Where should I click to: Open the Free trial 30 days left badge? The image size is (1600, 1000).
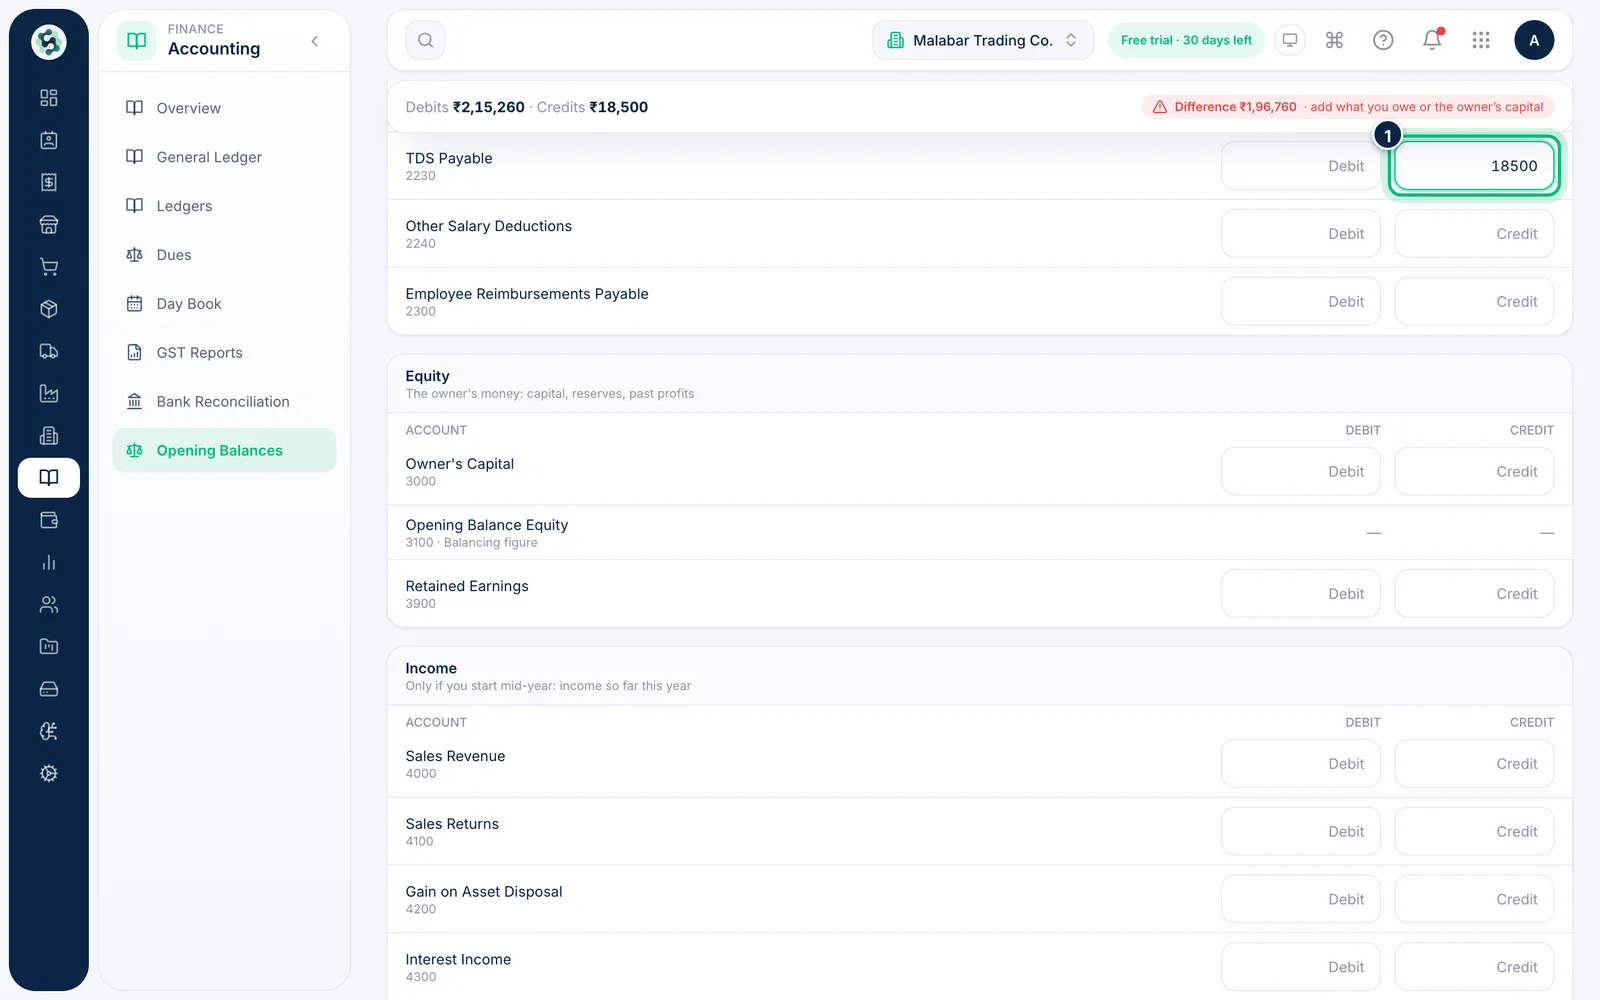pyautogui.click(x=1186, y=40)
